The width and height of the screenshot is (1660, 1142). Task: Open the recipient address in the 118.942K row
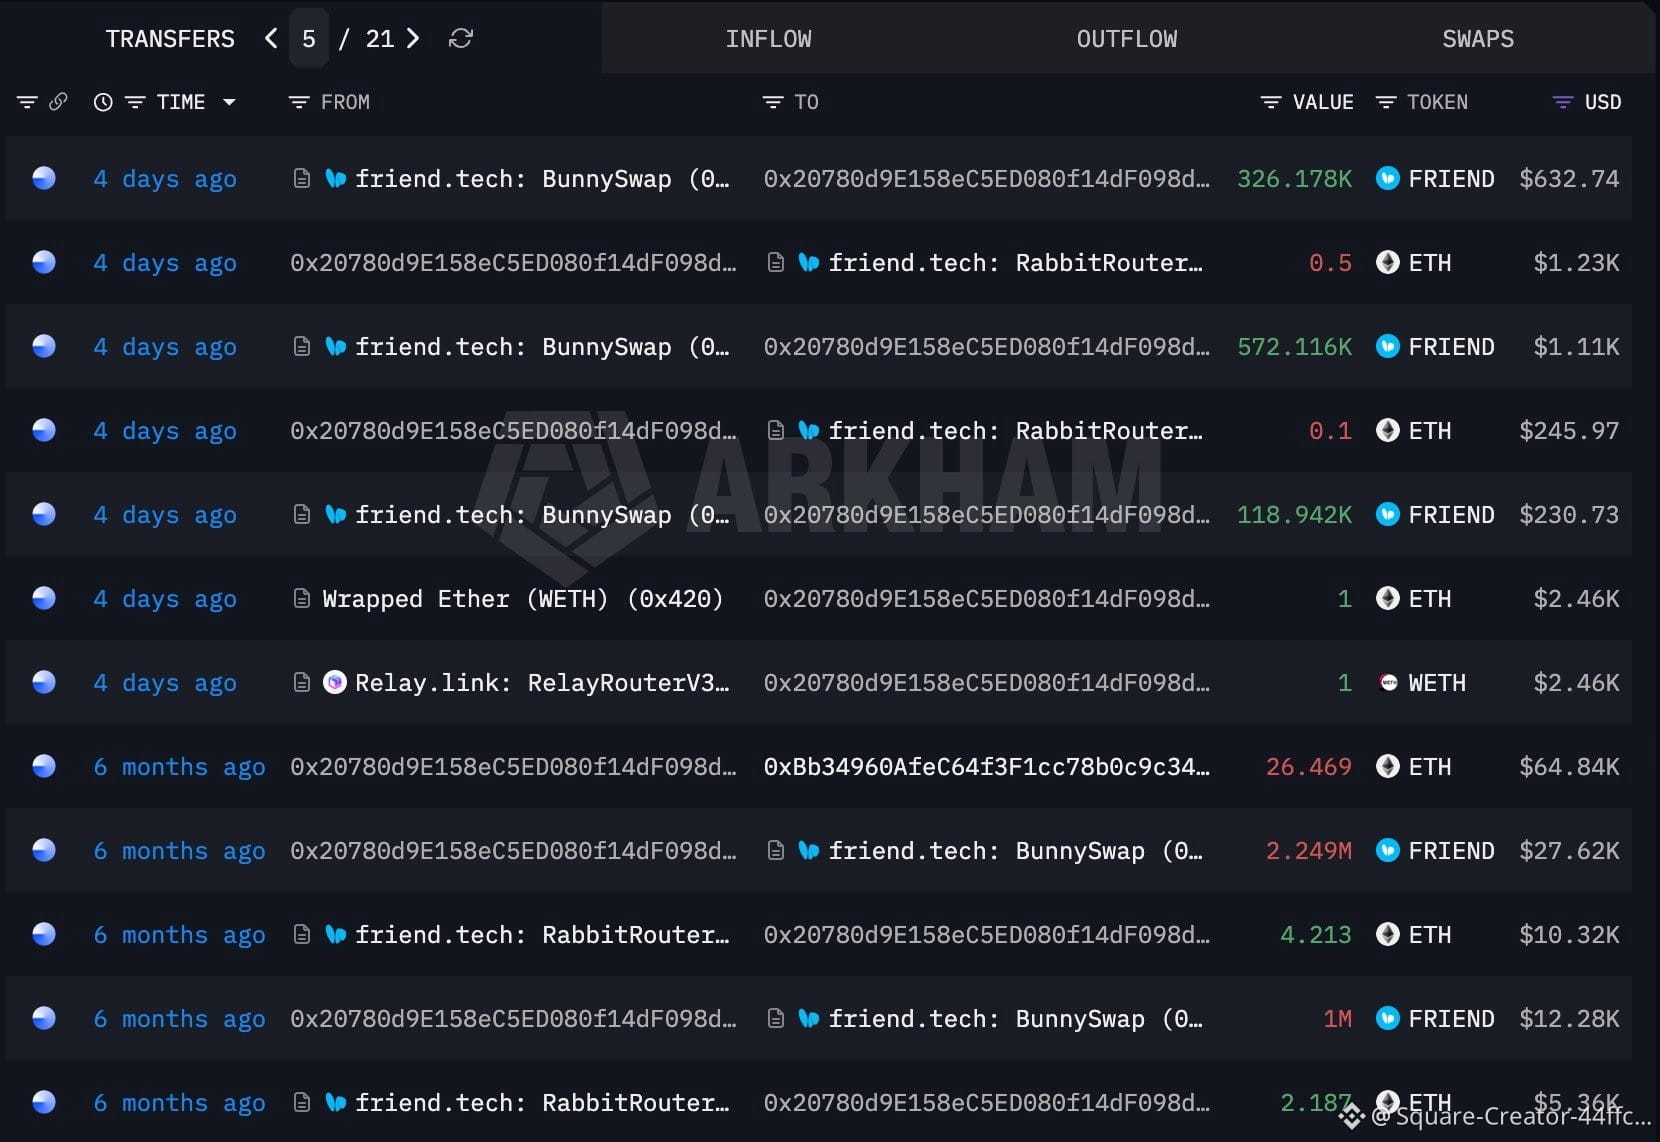click(x=986, y=514)
